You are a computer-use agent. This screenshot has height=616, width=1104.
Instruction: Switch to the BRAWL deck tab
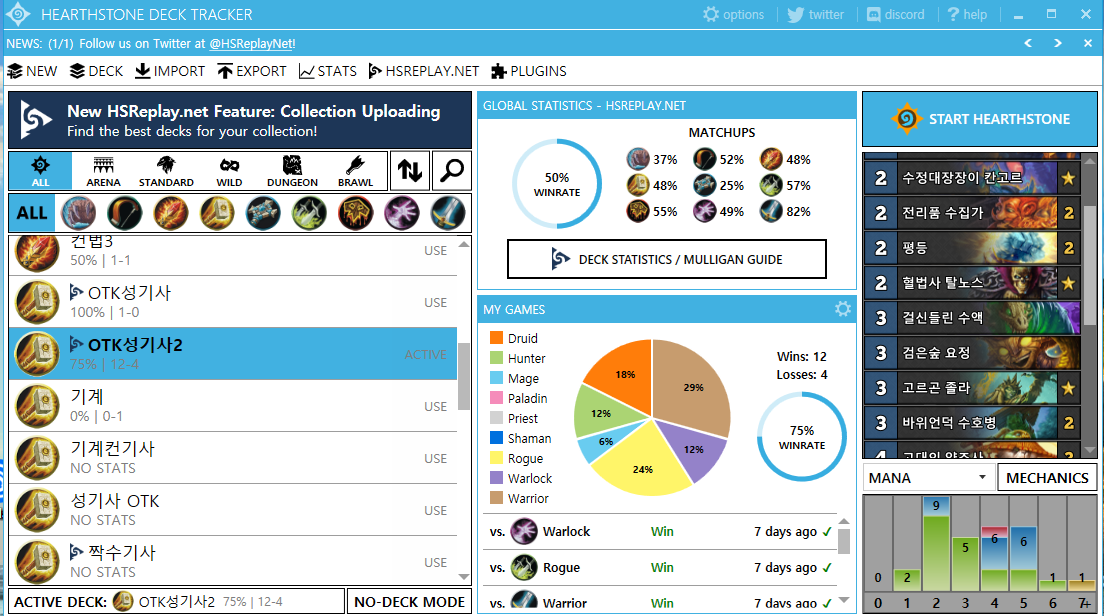[x=356, y=171]
